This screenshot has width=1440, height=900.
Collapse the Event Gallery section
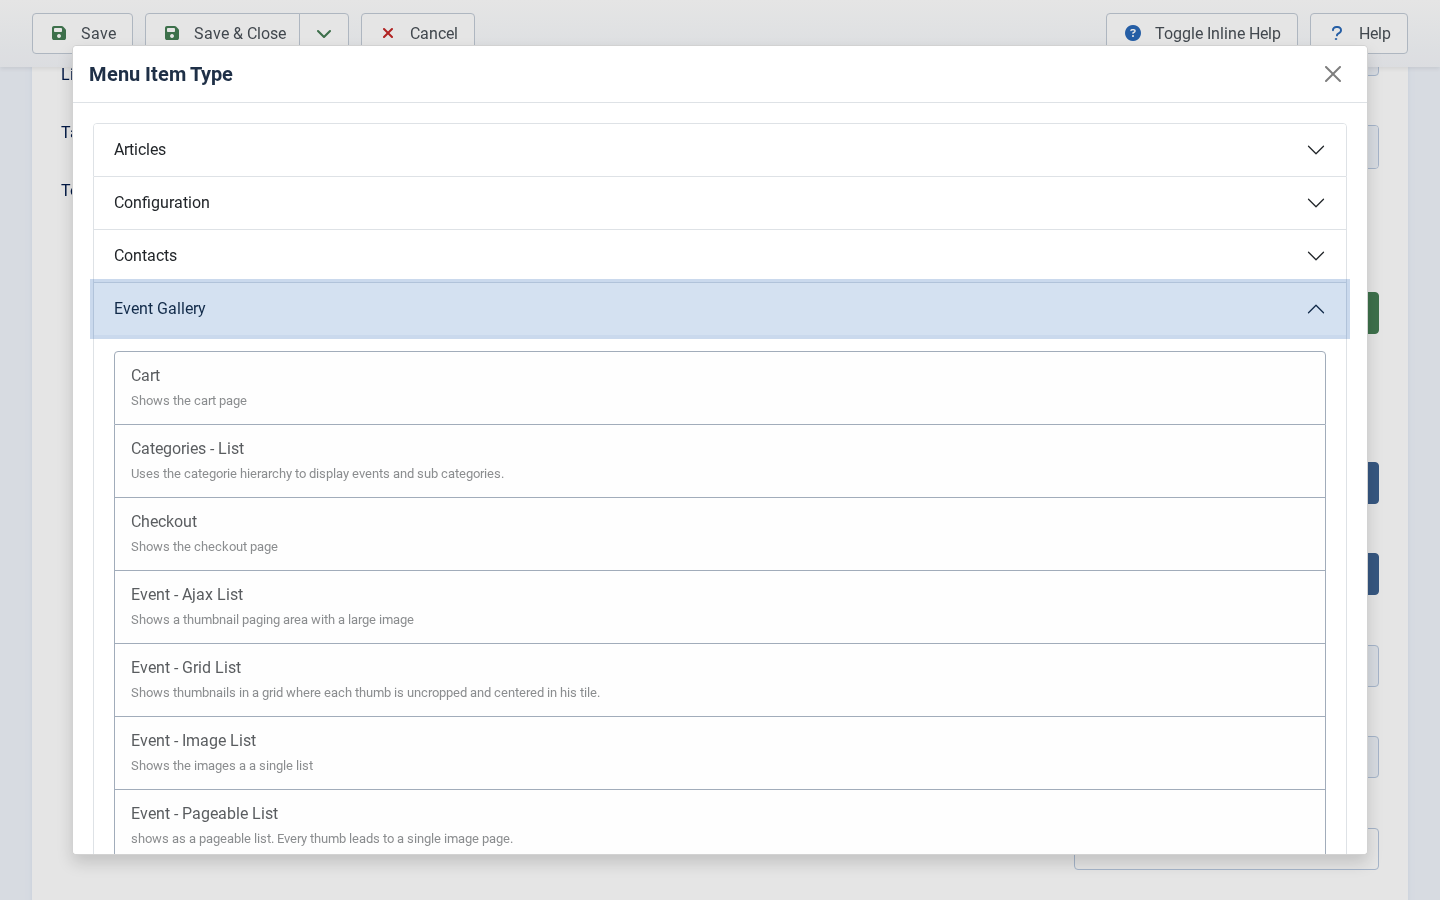tap(720, 309)
